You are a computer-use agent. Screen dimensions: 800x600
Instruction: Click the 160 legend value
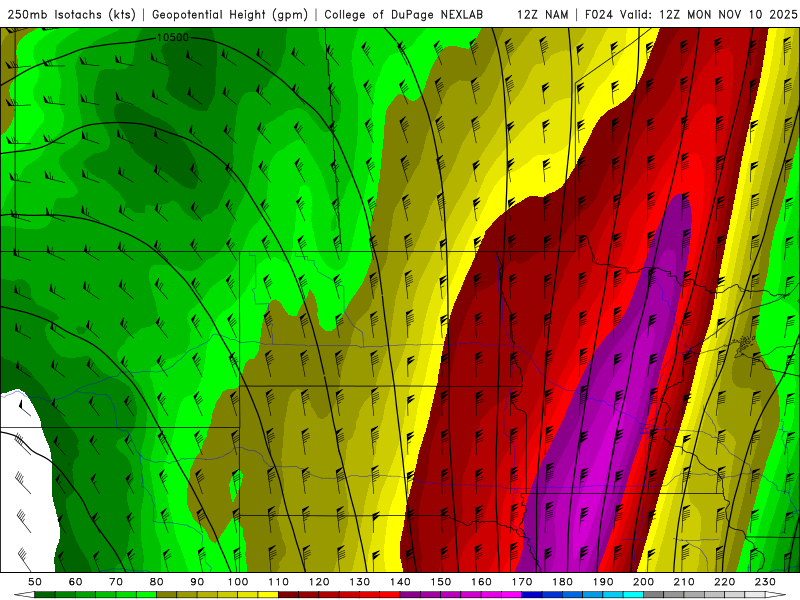coord(481,582)
